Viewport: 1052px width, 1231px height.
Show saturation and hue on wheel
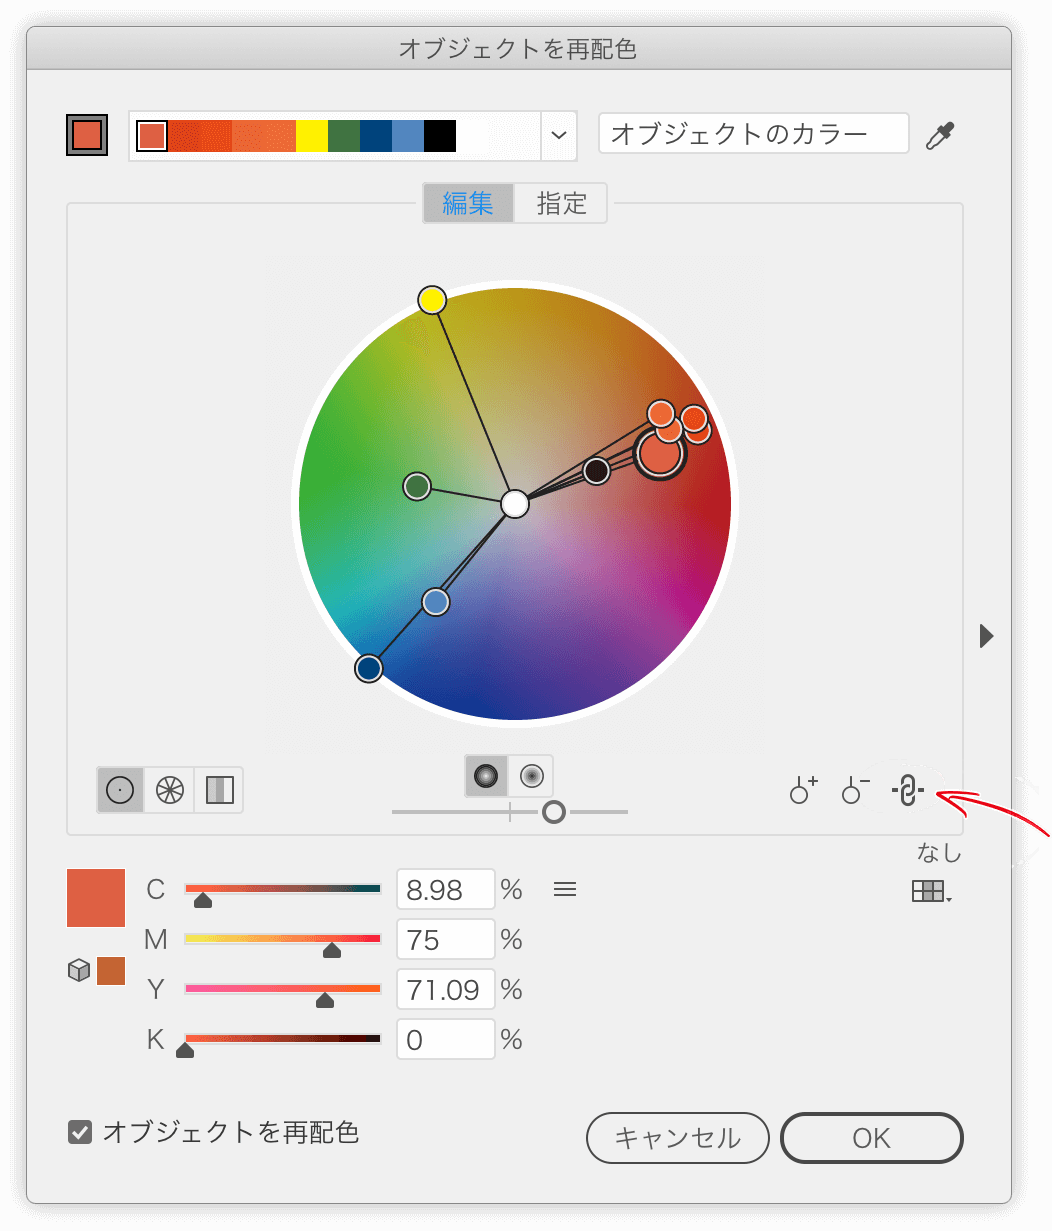coord(487,776)
